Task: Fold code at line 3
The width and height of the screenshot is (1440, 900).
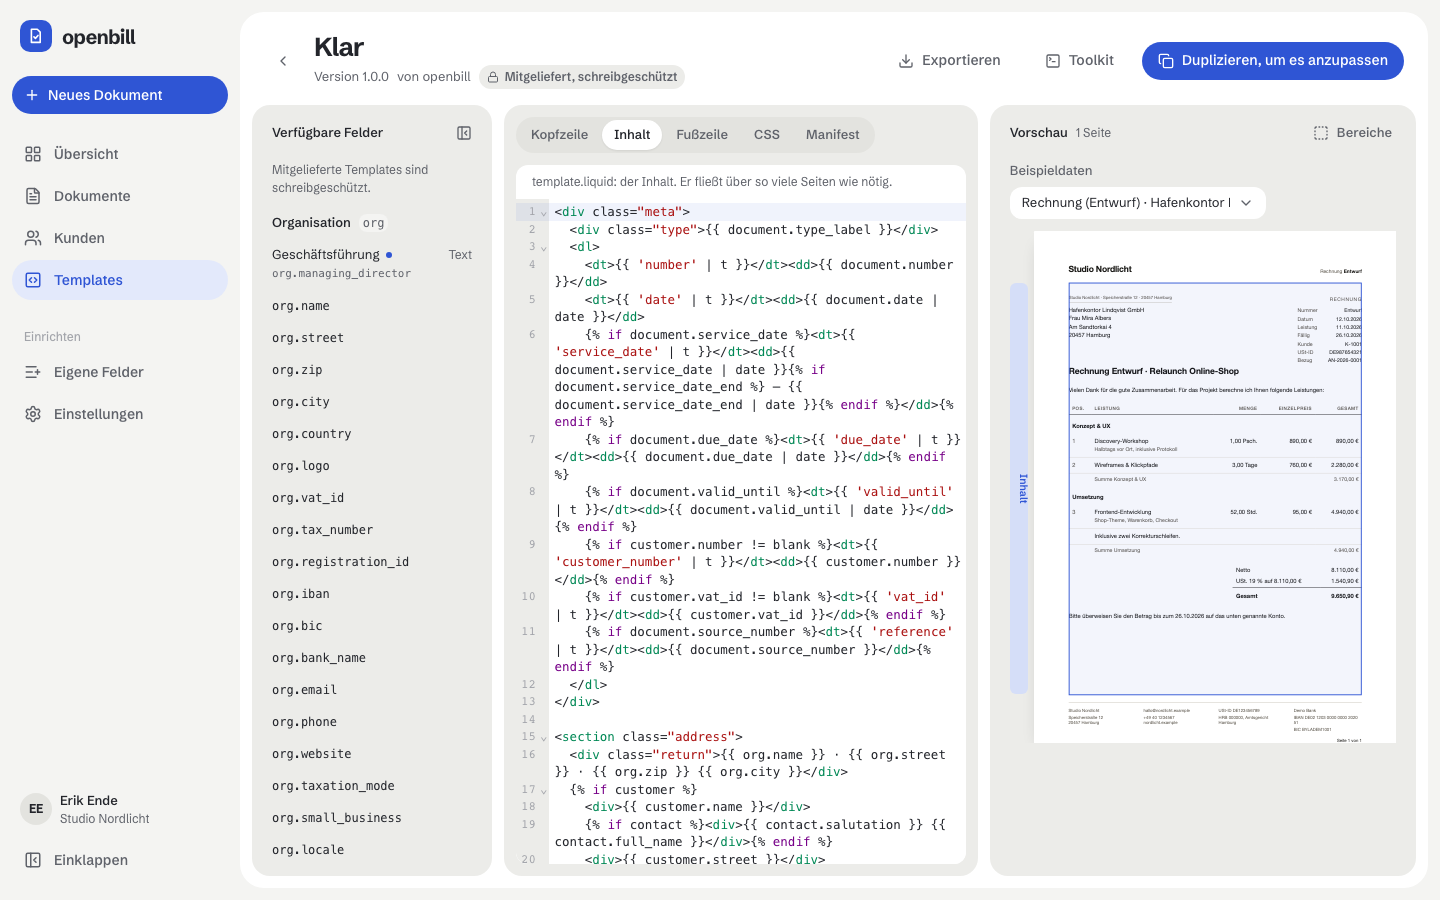Action: pos(544,248)
